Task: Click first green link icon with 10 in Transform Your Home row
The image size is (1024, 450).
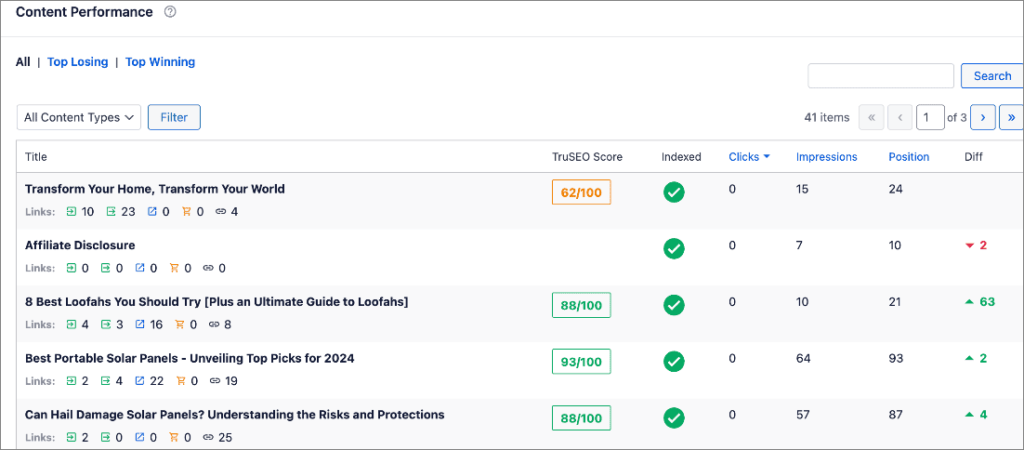Action: [72, 212]
